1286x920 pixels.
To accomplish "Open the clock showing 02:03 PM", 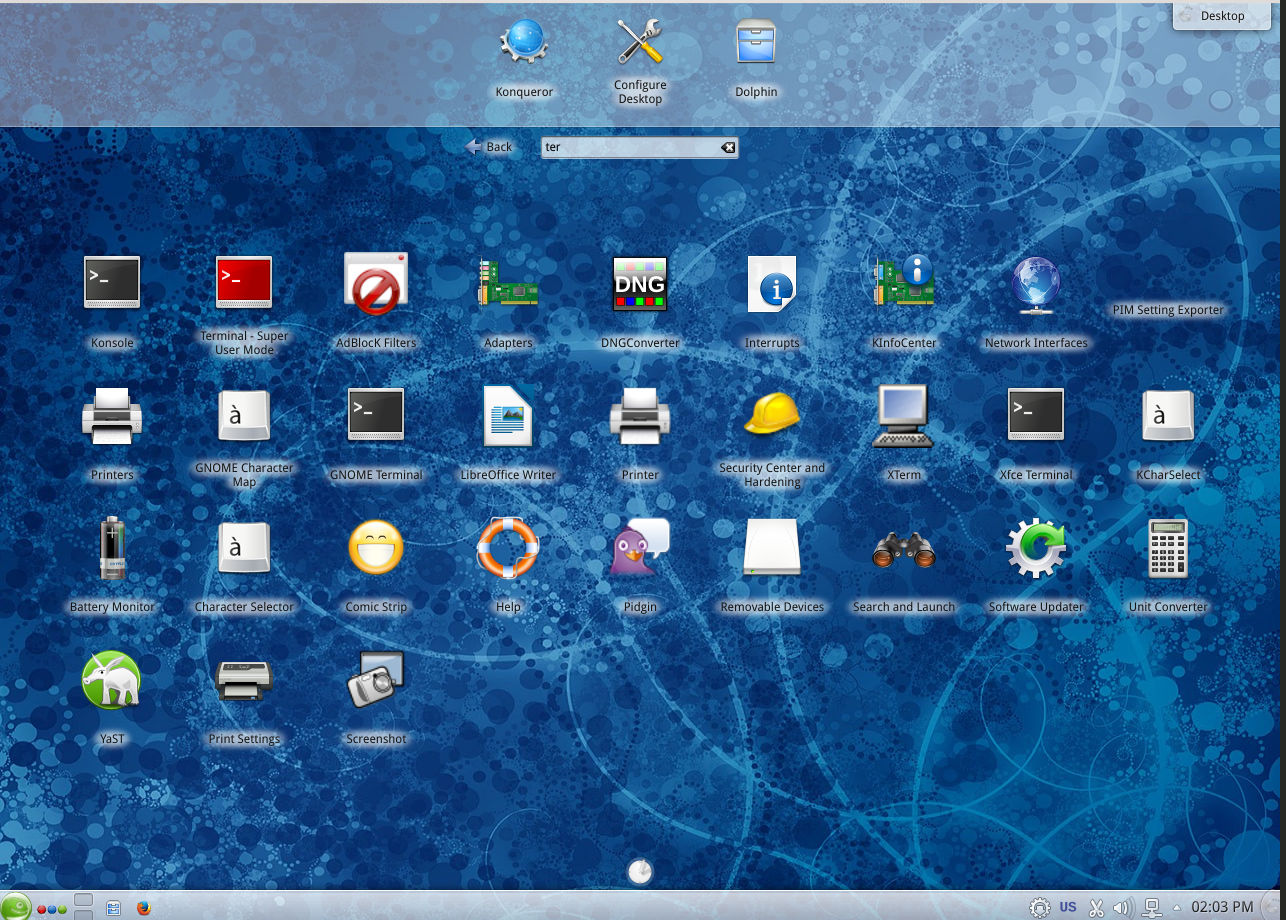I will pyautogui.click(x=1222, y=907).
